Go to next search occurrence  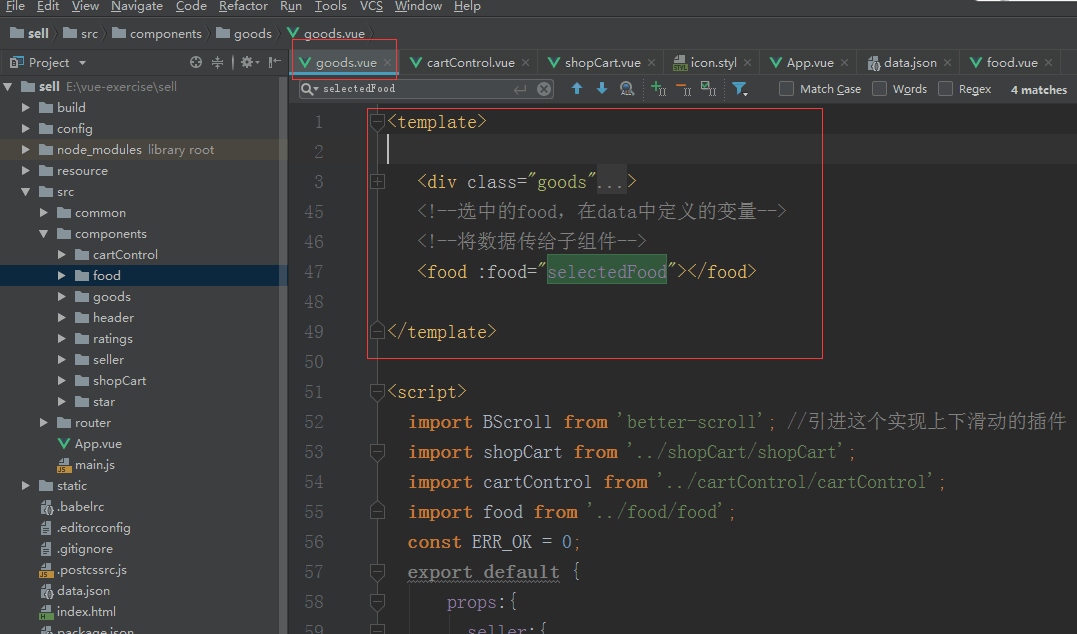(x=602, y=89)
